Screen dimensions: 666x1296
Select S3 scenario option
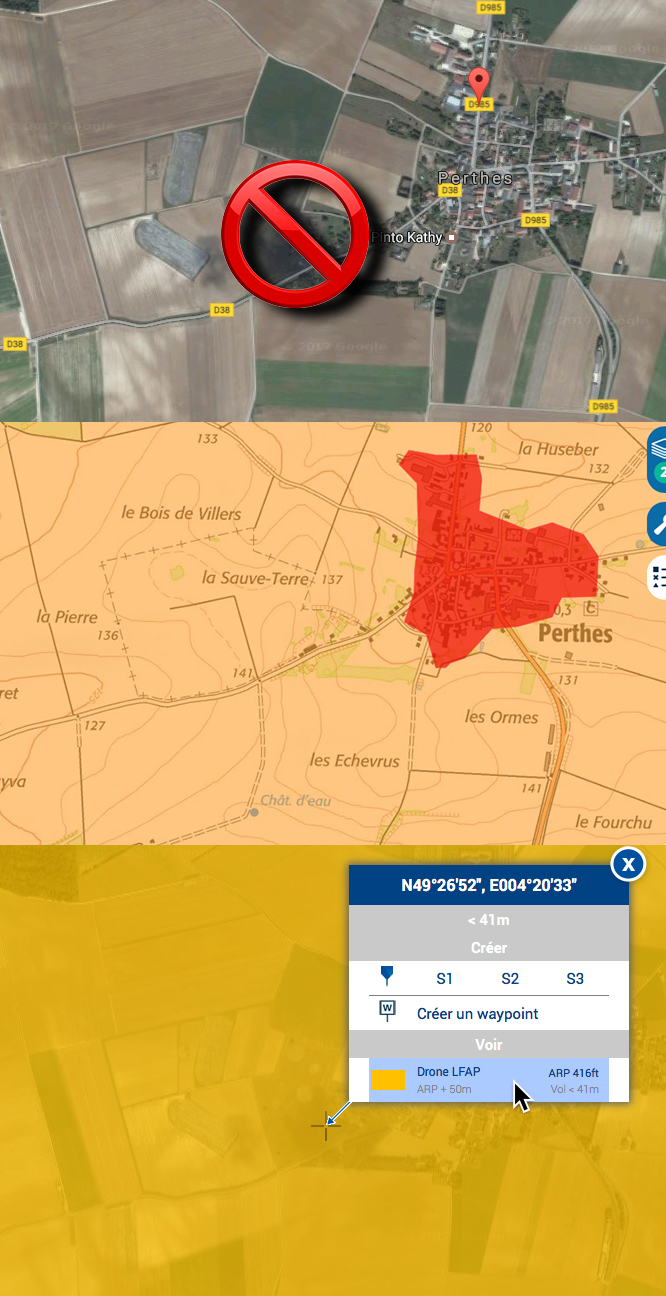click(575, 978)
